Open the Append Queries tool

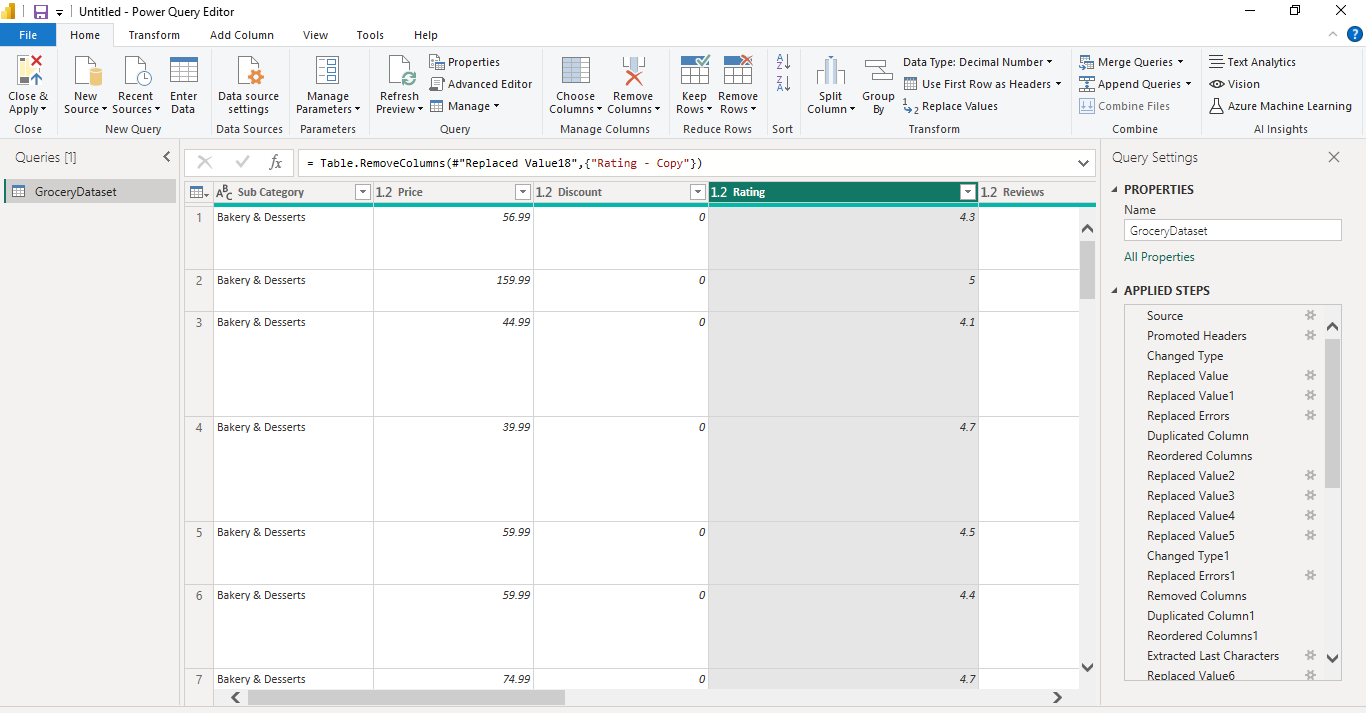[x=1133, y=83]
